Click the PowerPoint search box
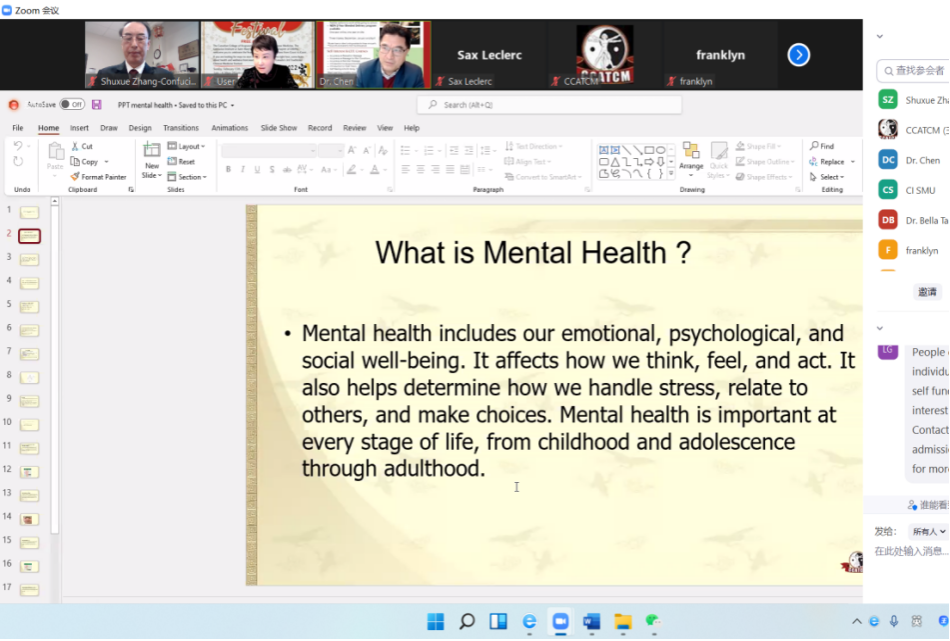 [550, 105]
